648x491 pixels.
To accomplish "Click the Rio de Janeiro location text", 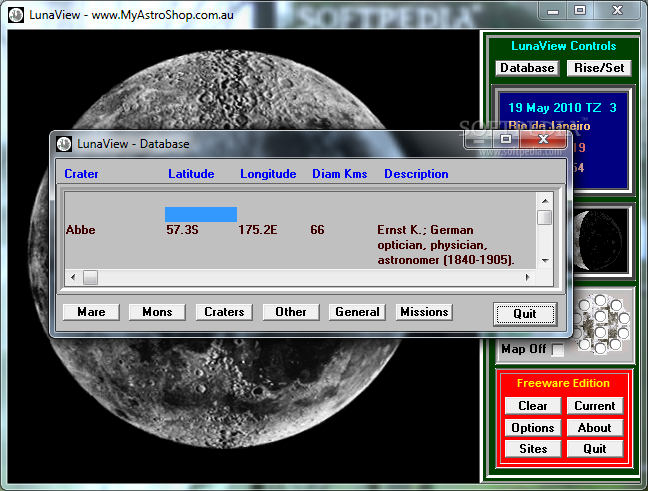I will 549,126.
